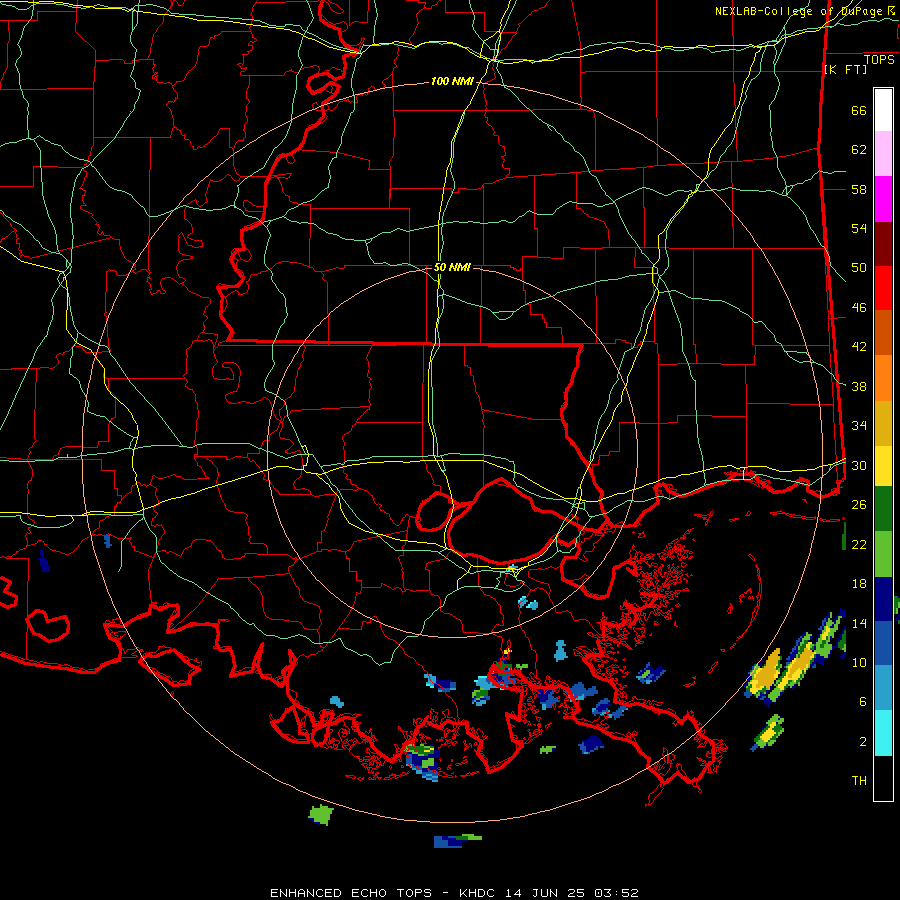This screenshot has height=900, width=900.
Task: Click the legend value 14
Action: (859, 623)
